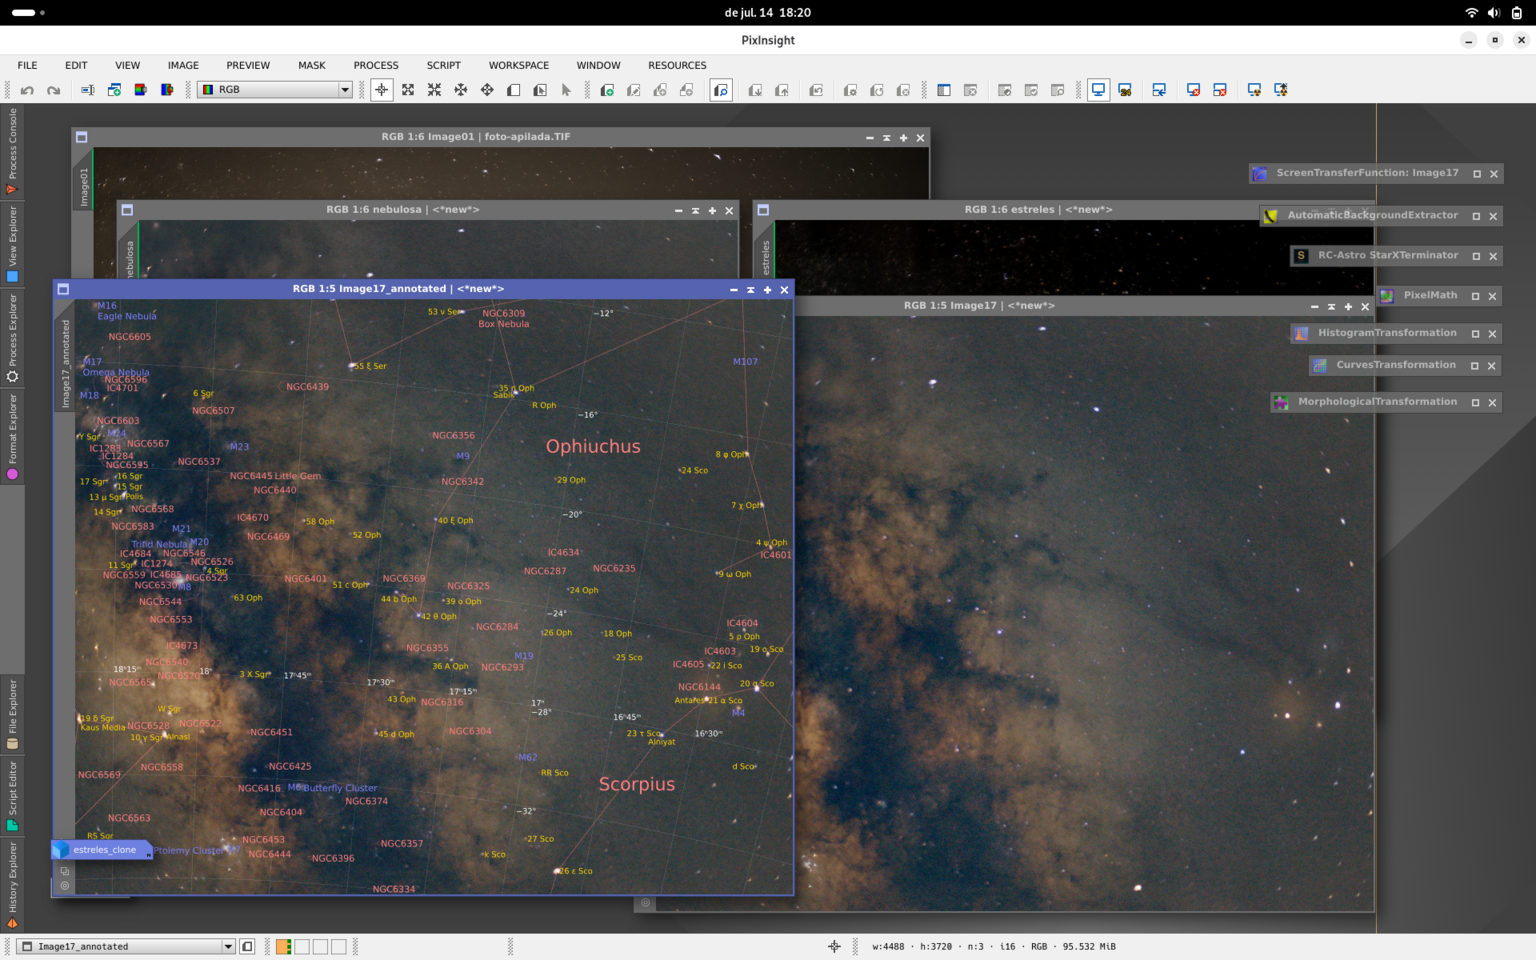Click the monitor icon in the toolbar
The image size is (1536, 960).
click(x=1098, y=90)
